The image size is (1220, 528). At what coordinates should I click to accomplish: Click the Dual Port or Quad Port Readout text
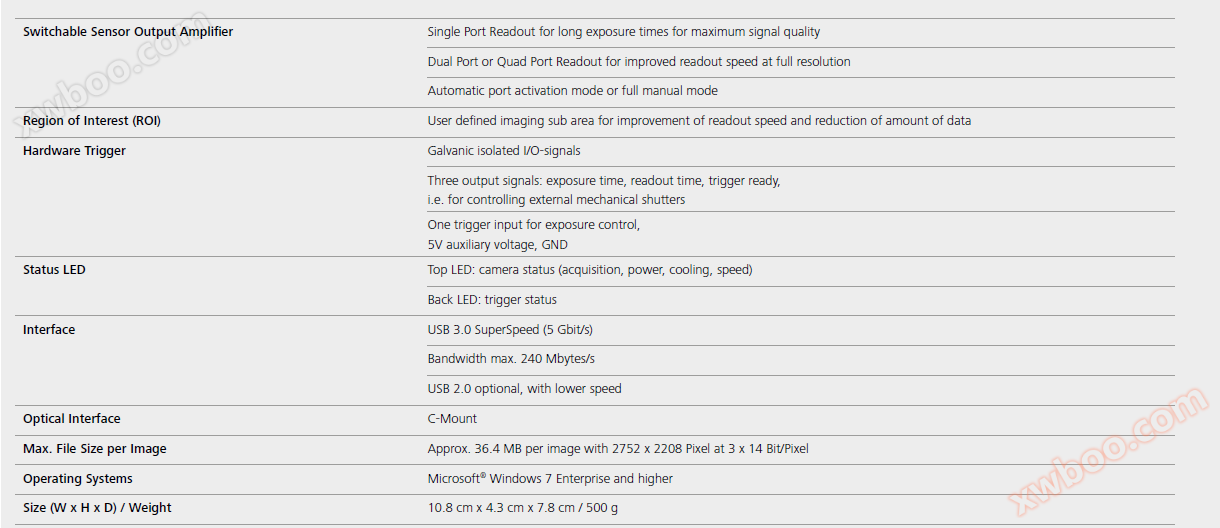tap(639, 62)
